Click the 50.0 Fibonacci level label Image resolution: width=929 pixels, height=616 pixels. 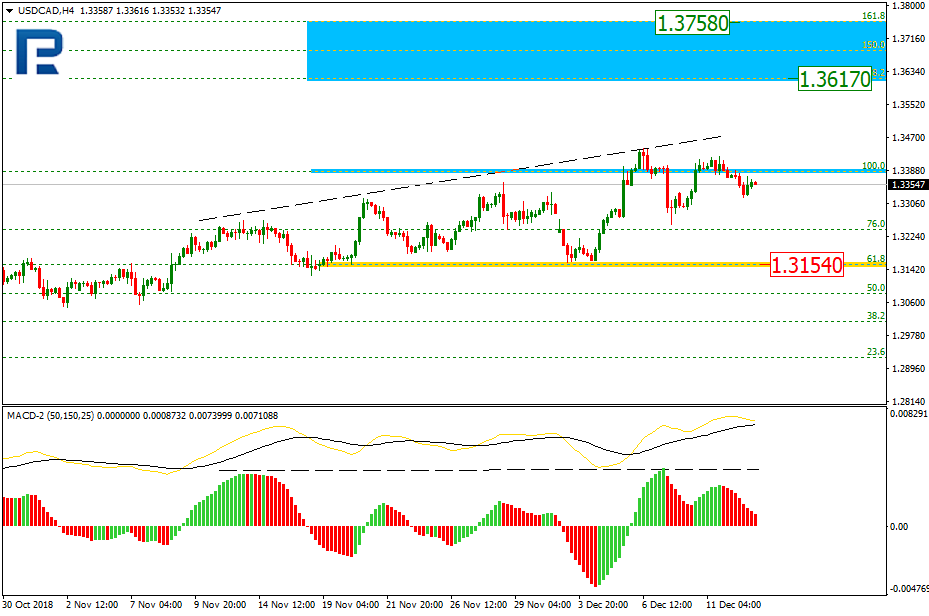click(x=875, y=288)
